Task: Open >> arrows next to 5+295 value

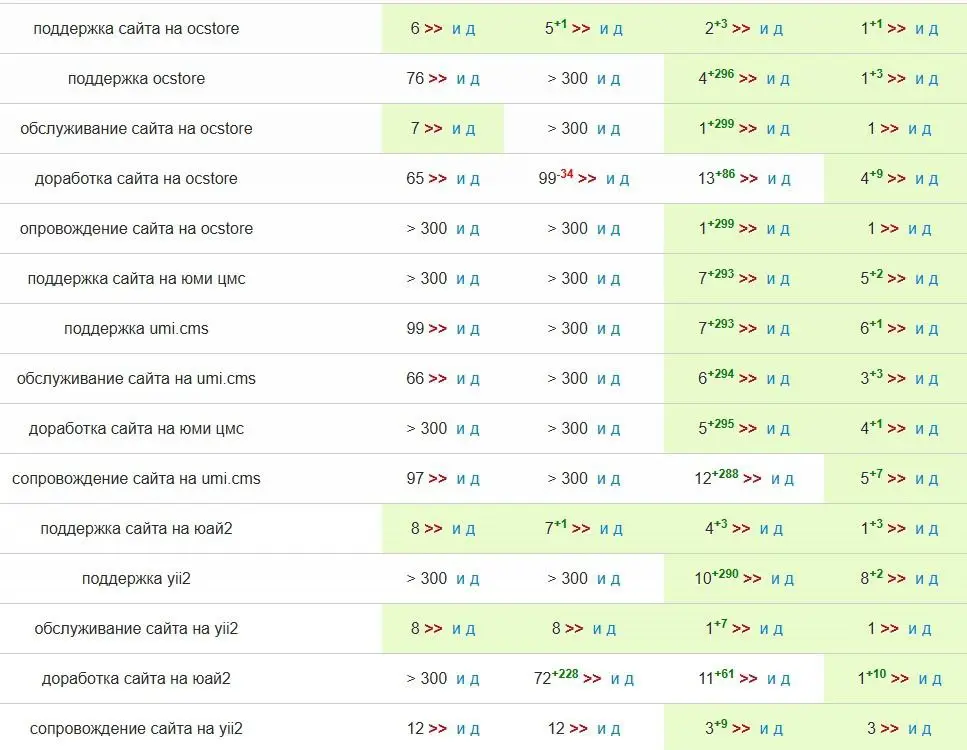Action: (x=748, y=429)
